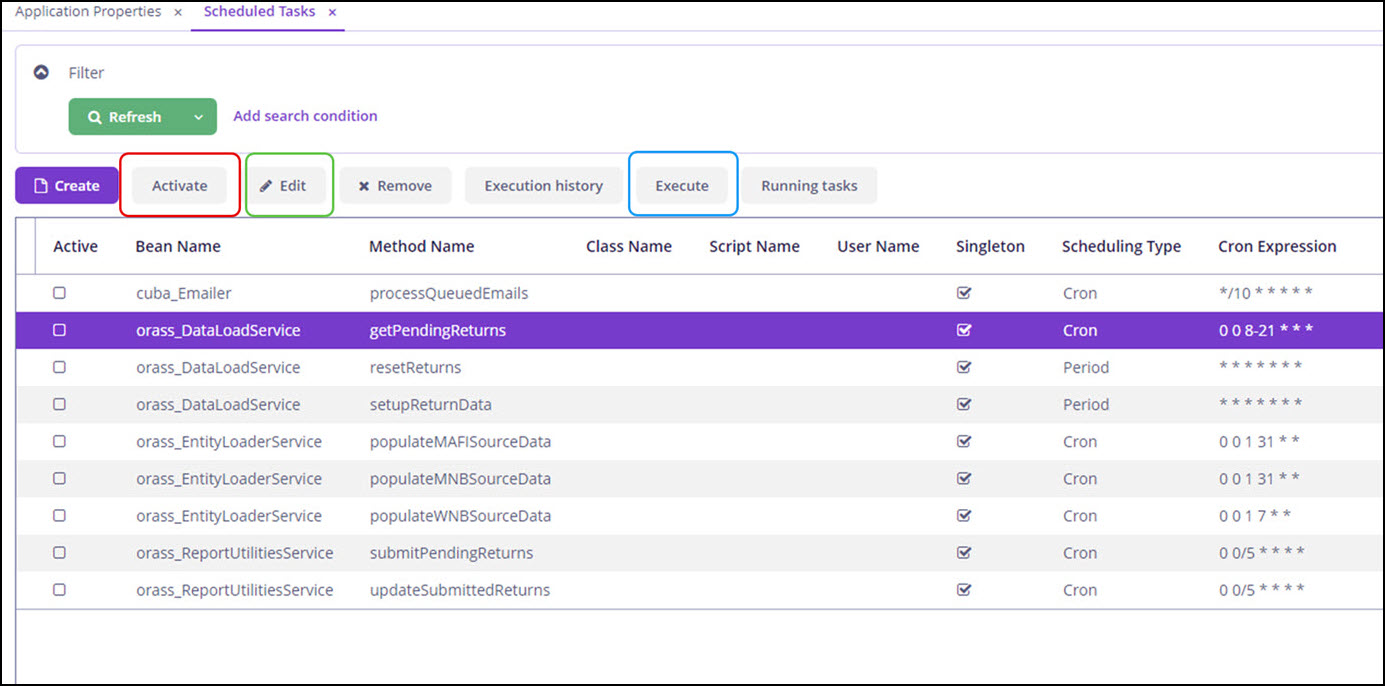Close the Application Properties tab

(x=178, y=12)
